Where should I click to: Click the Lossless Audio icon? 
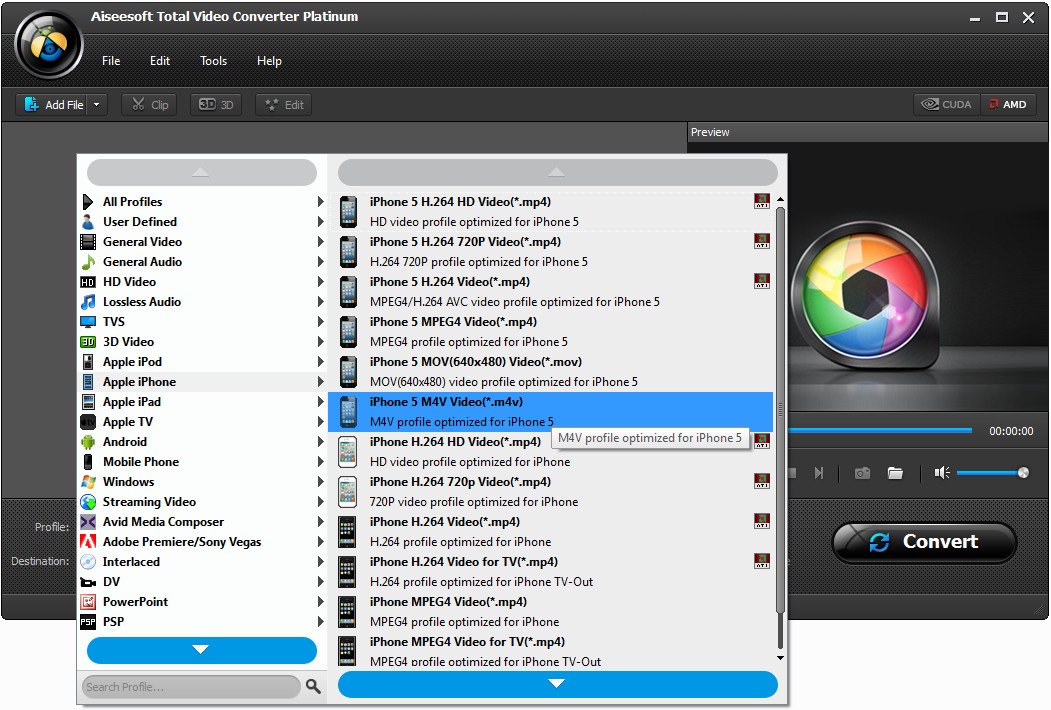88,302
